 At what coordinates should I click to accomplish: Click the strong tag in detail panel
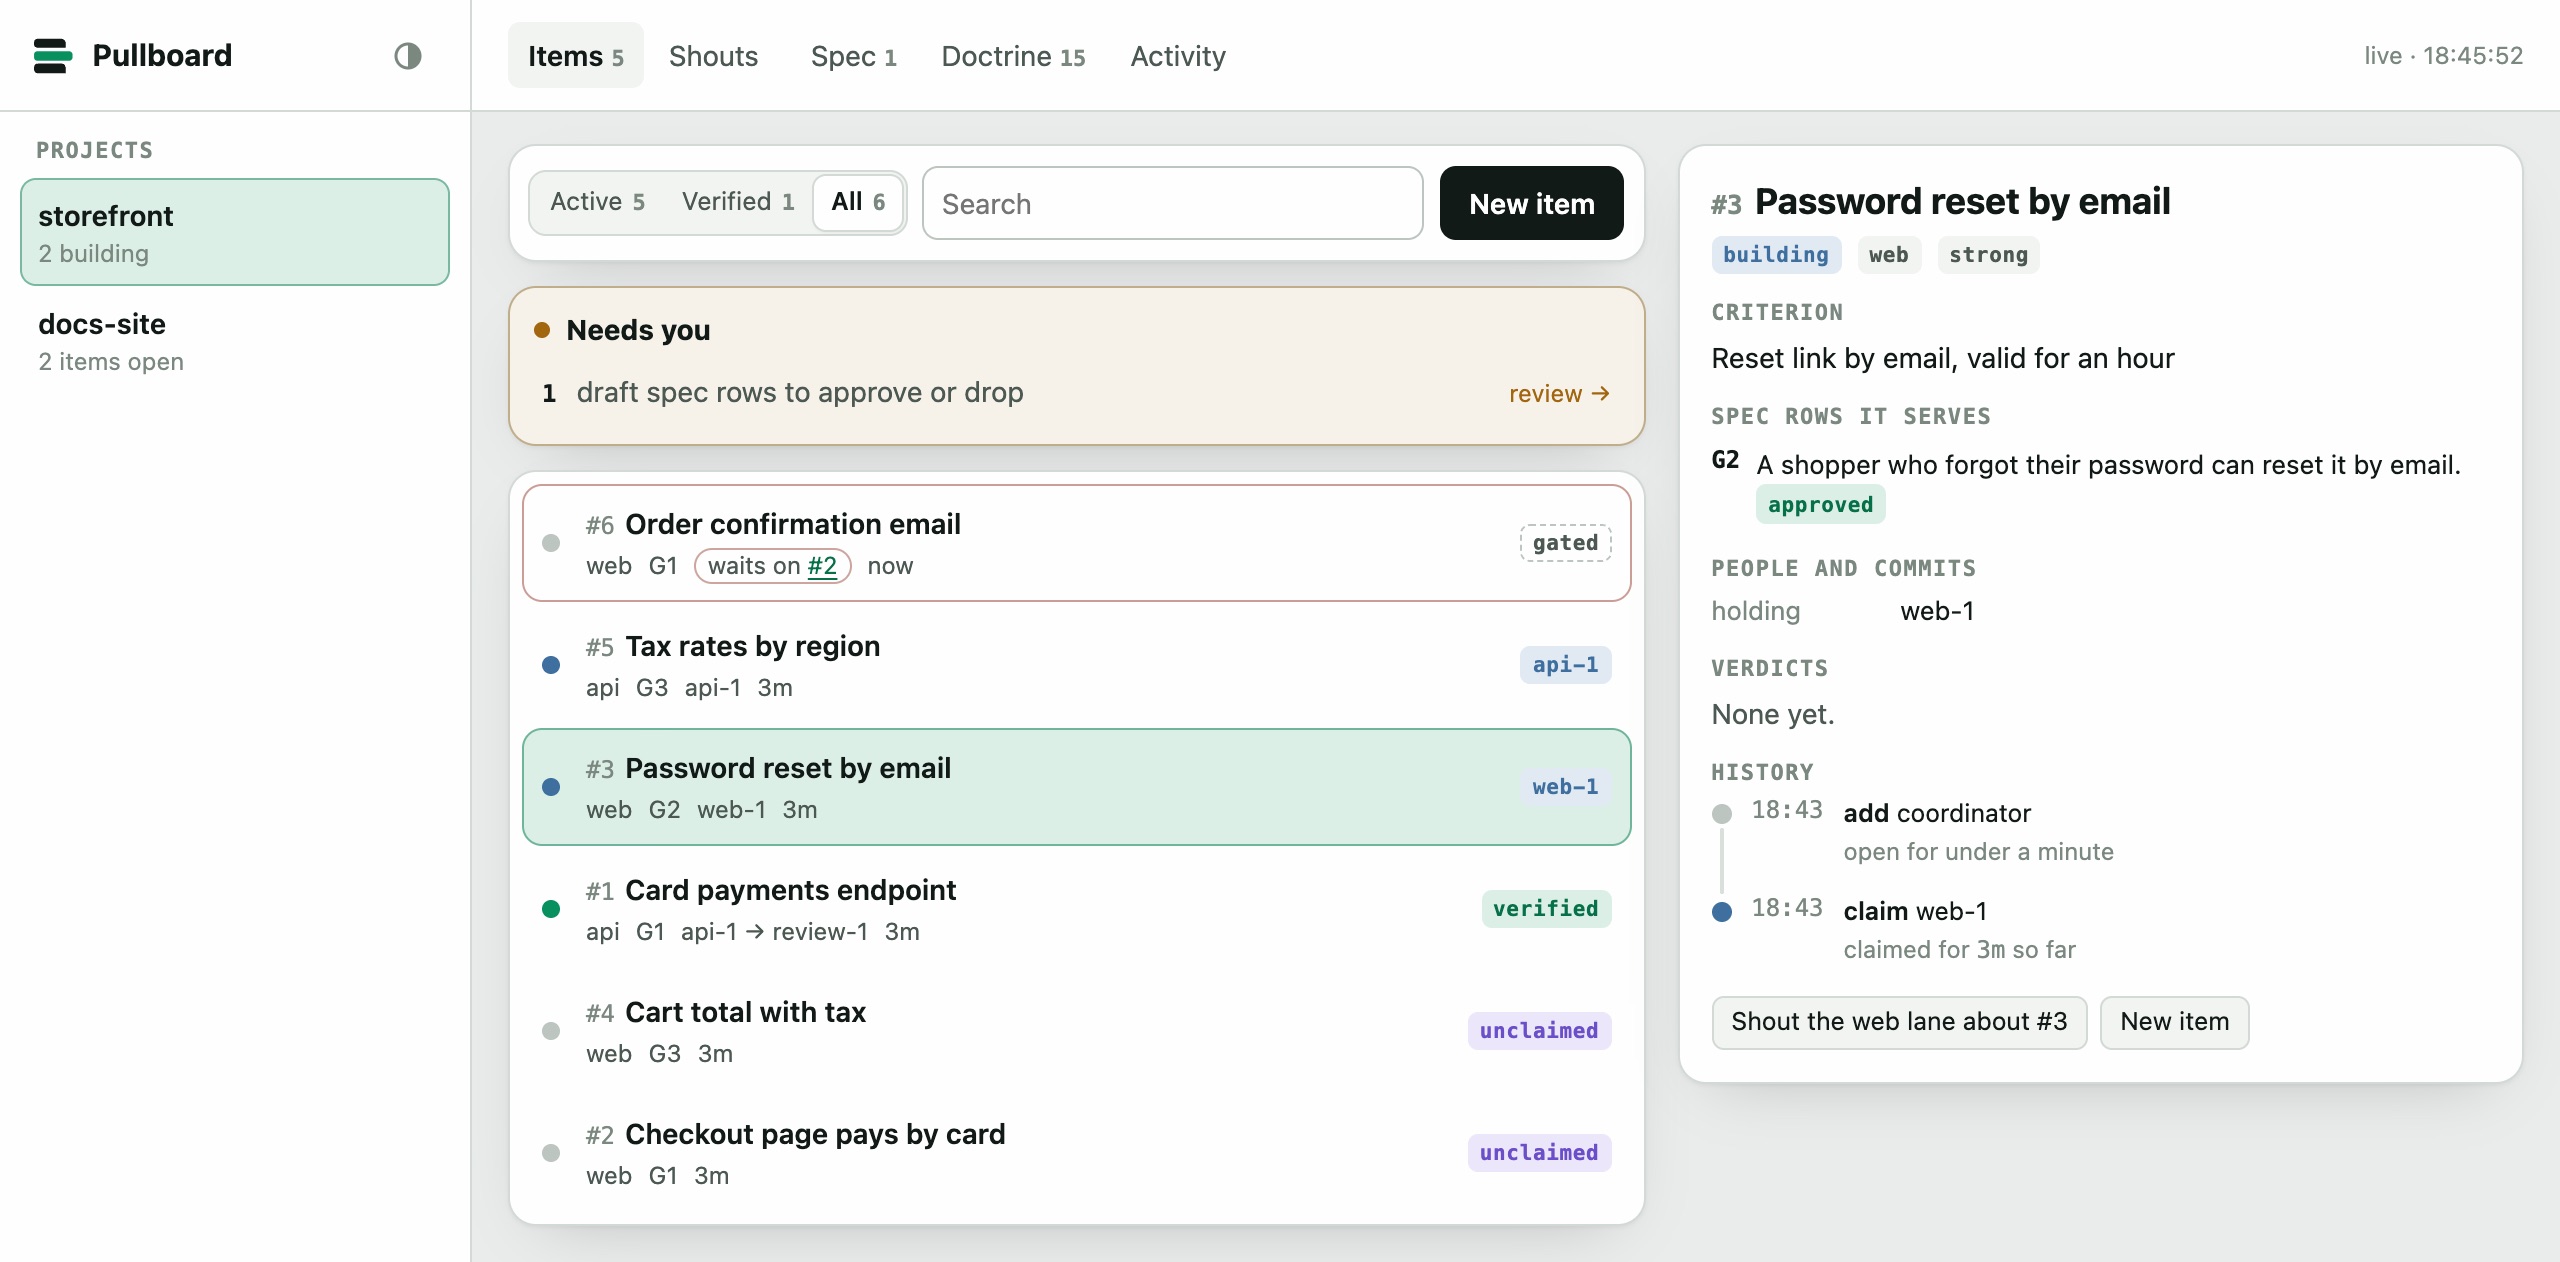(1988, 255)
